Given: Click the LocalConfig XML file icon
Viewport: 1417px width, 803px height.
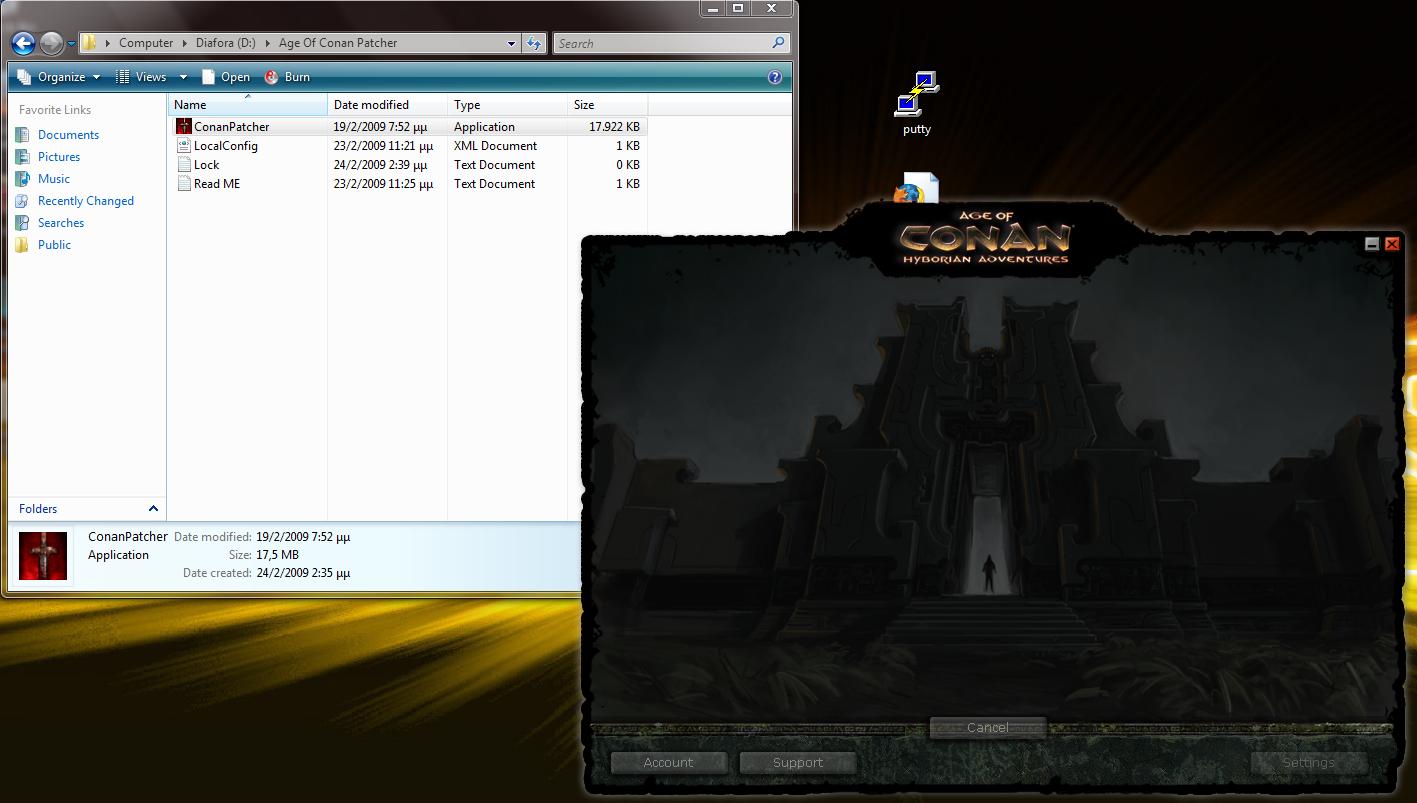Looking at the screenshot, I should [183, 146].
